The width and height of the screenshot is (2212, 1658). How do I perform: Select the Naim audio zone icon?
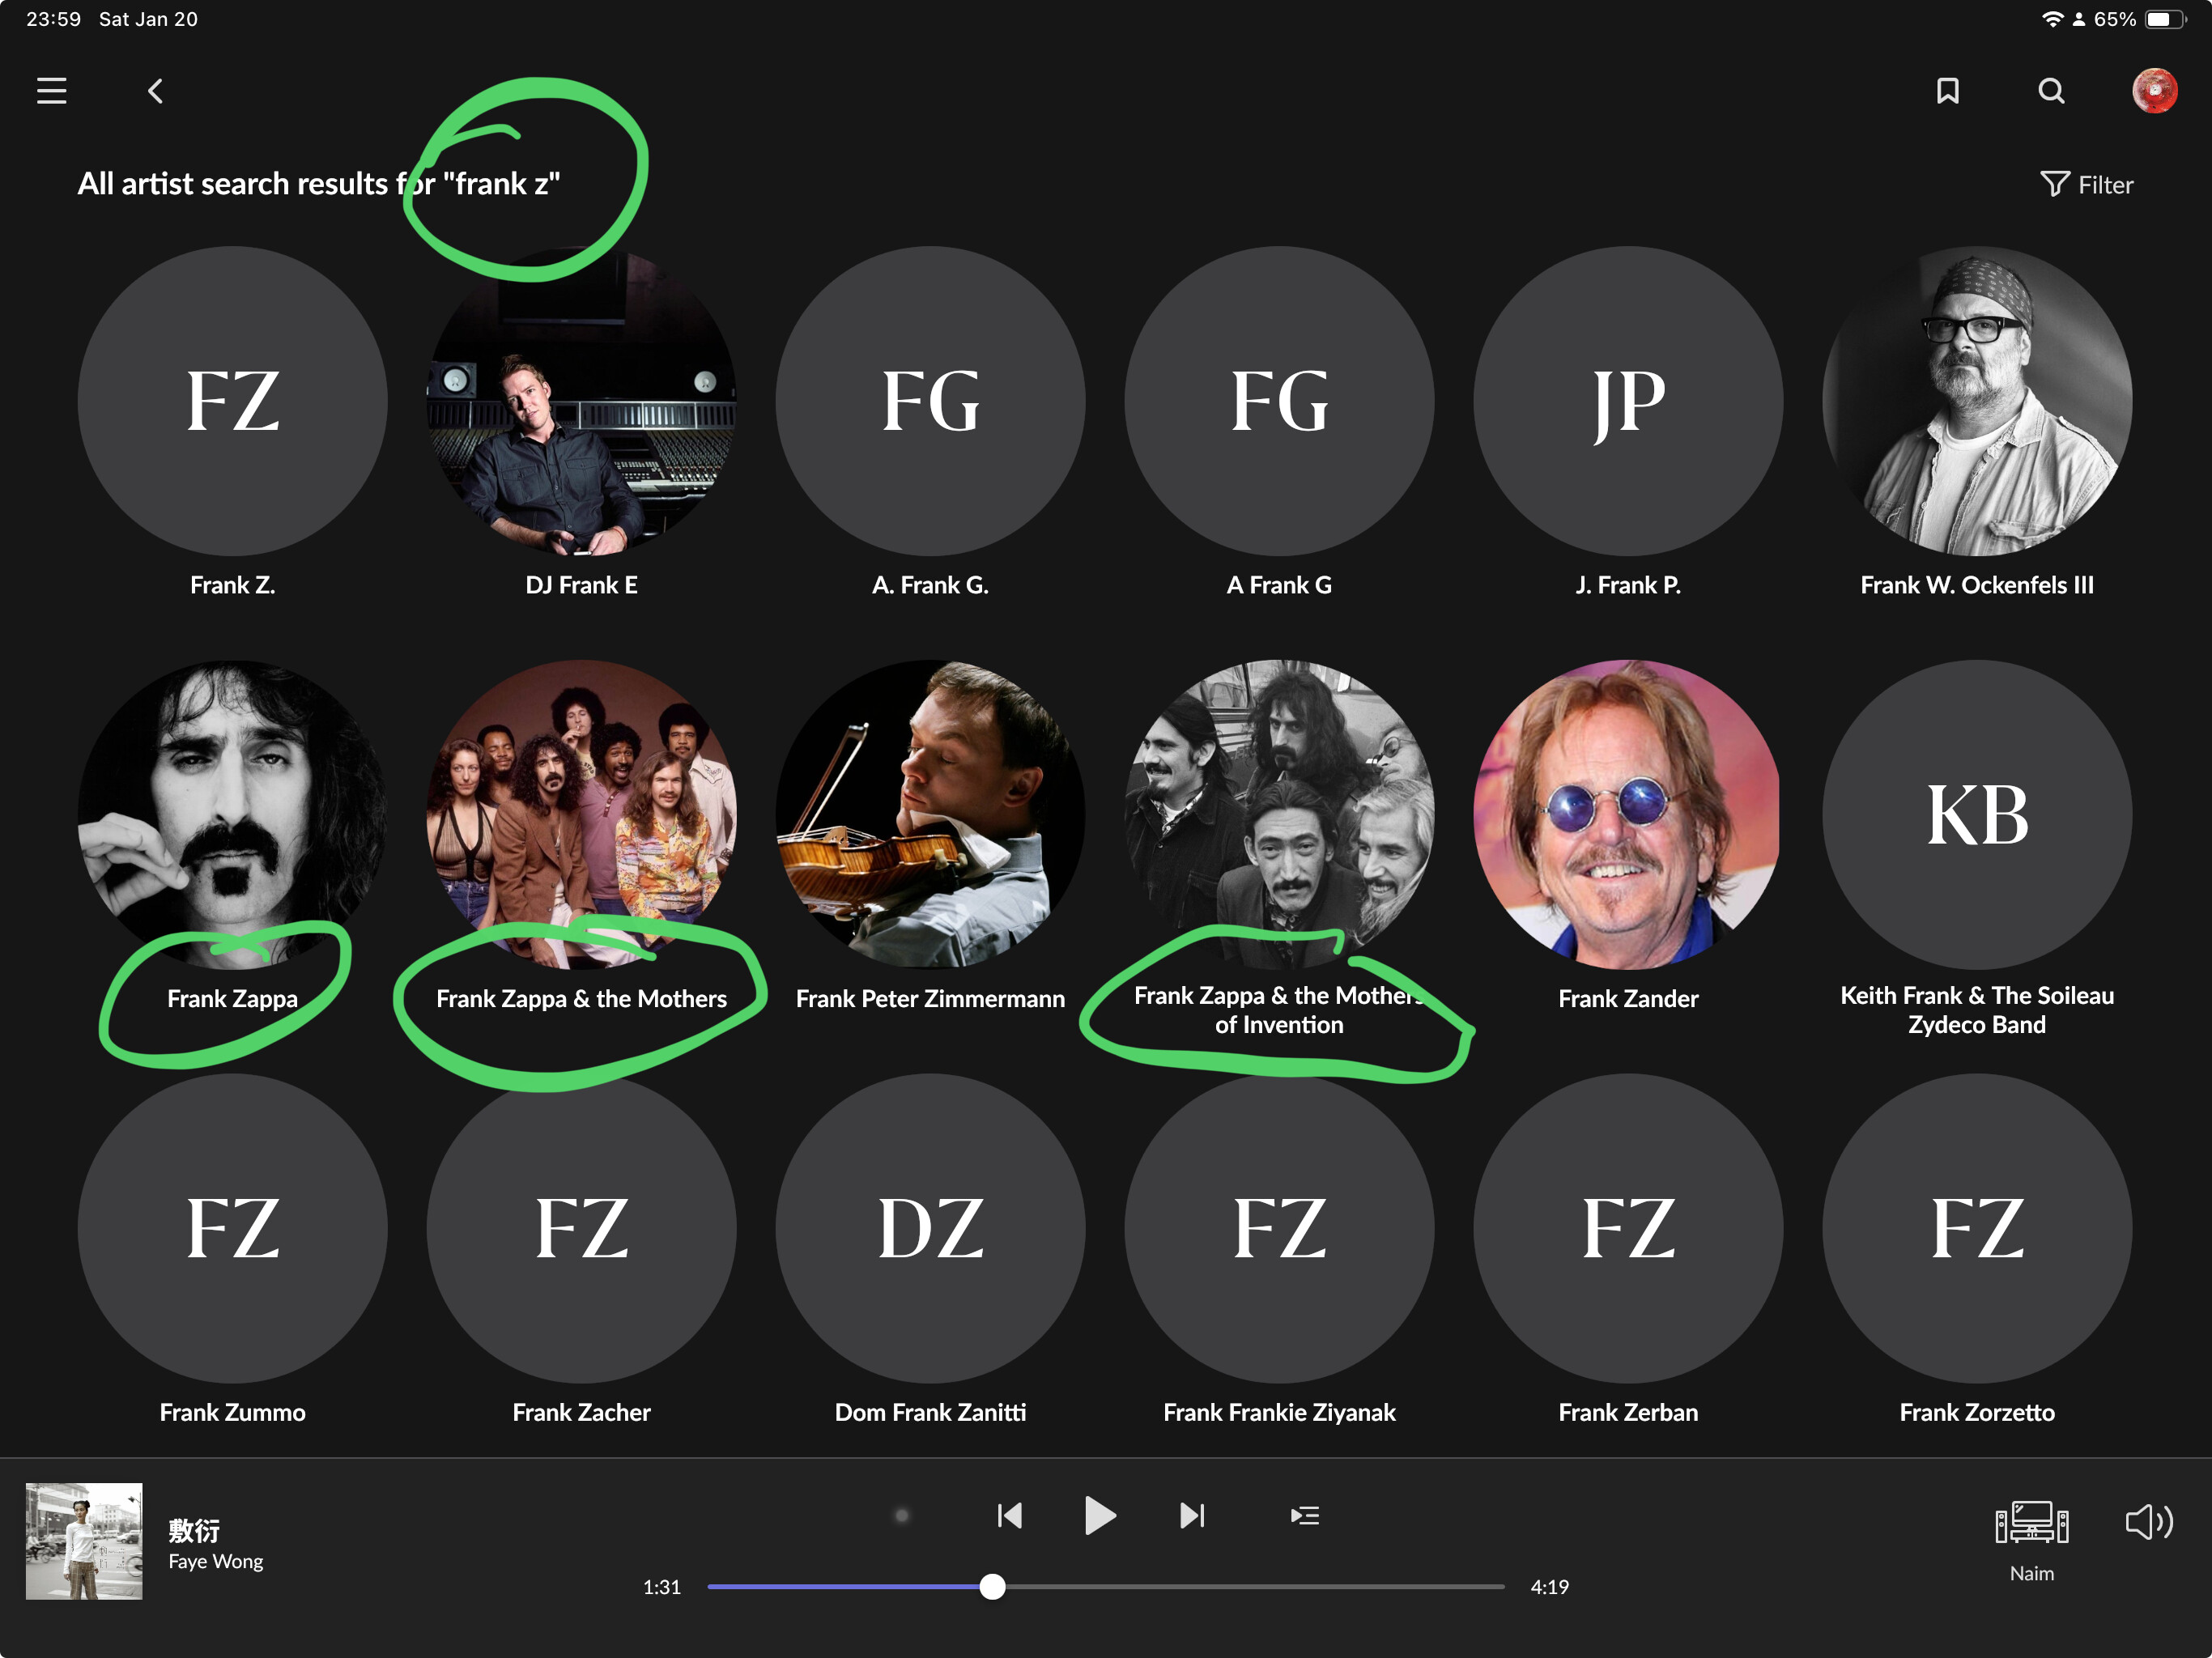pos(2031,1524)
